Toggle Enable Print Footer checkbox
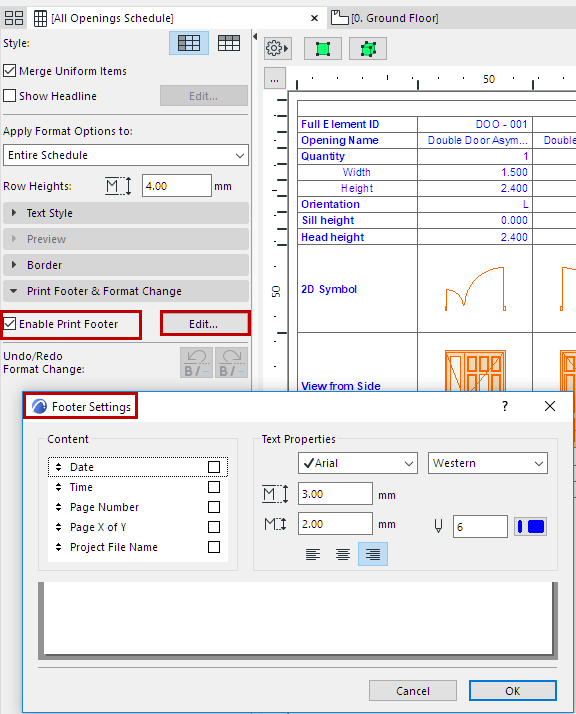The height and width of the screenshot is (714, 576). pyautogui.click(x=10, y=324)
